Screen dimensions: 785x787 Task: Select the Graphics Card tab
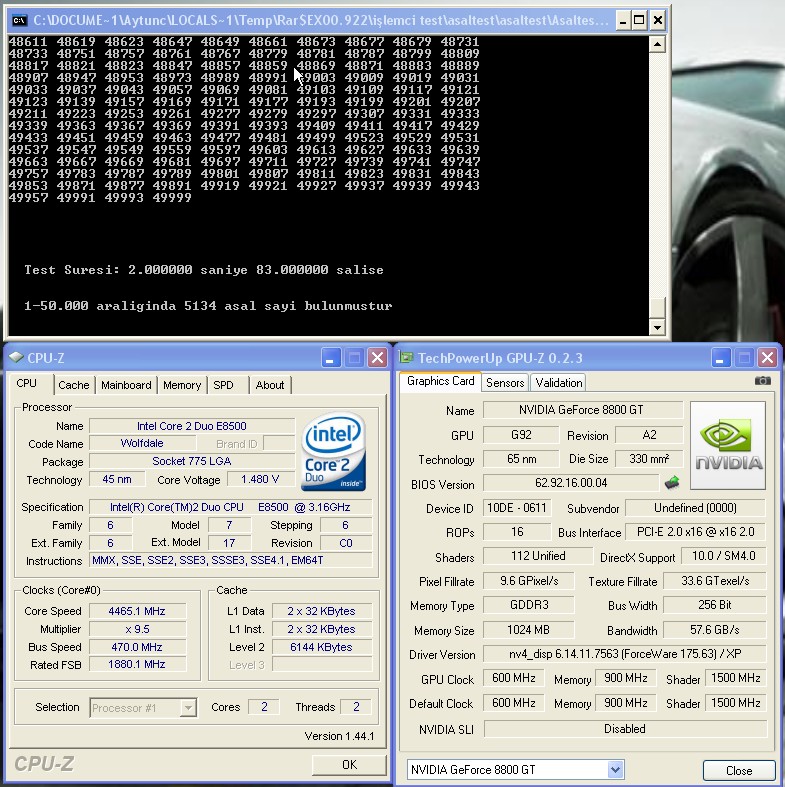tap(440, 381)
